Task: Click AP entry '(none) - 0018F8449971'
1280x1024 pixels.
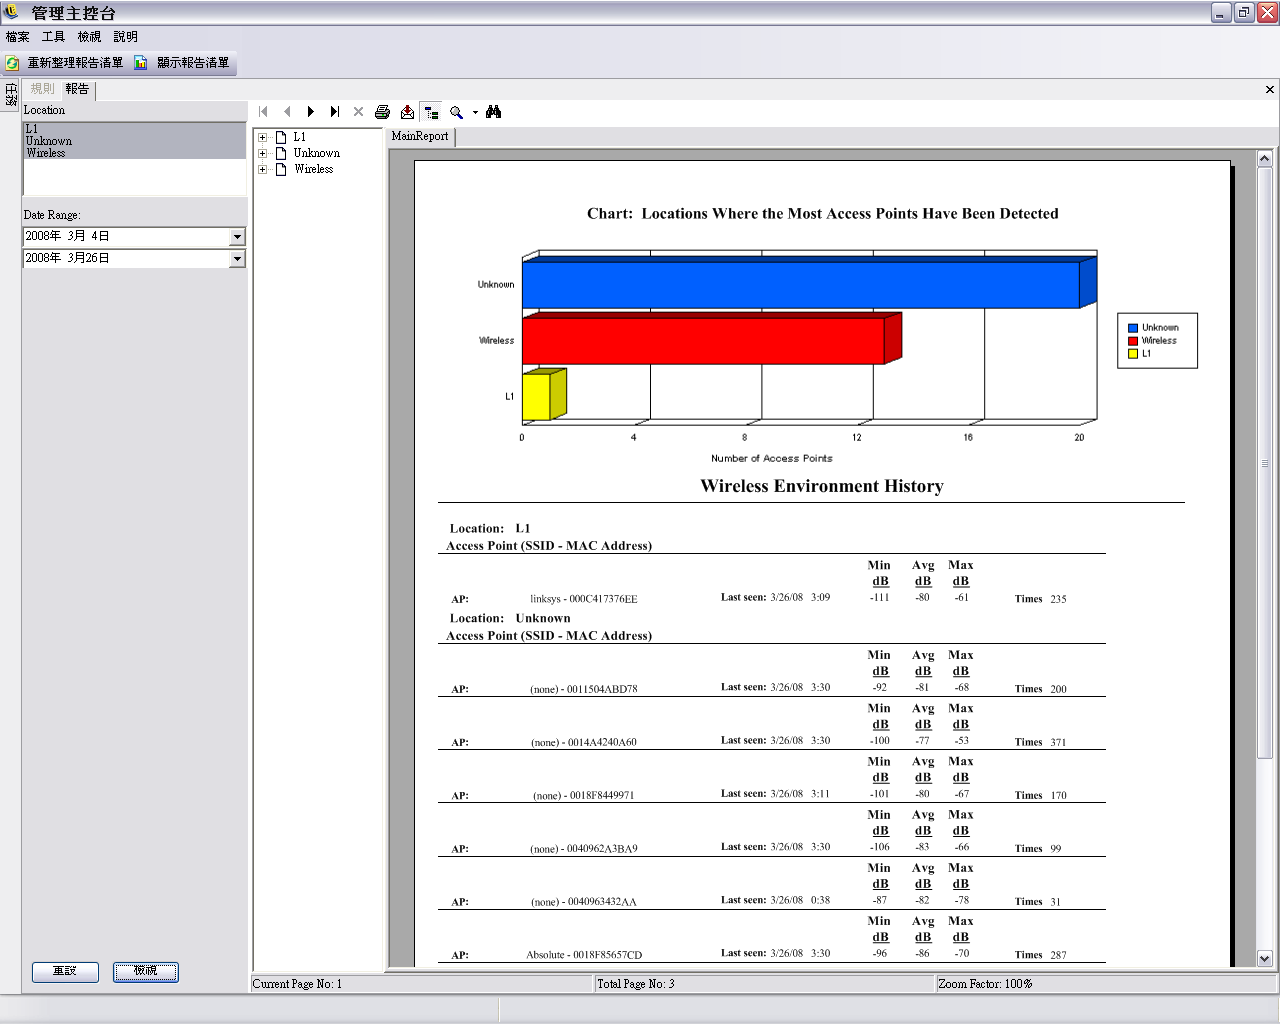Action: coord(584,795)
